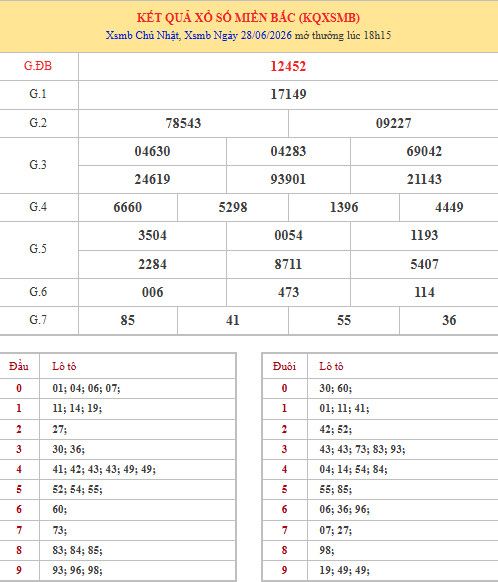This screenshot has width=498, height=582.
Task: Click Đầu row '27;'
Action: [59, 429]
